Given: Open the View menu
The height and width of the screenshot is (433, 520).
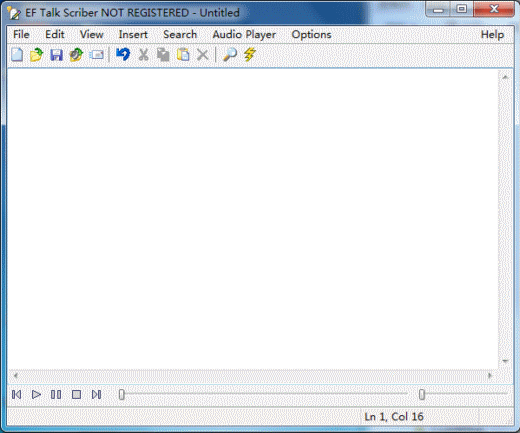Looking at the screenshot, I should pos(91,34).
